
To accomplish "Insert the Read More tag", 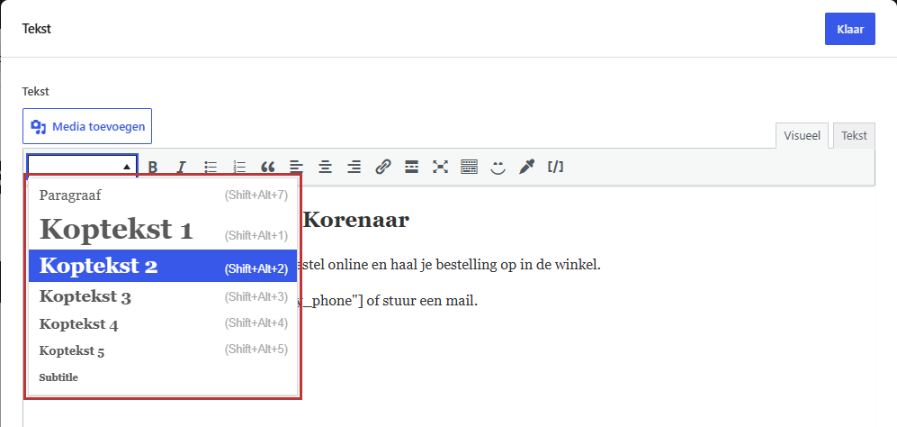I will (x=411, y=167).
